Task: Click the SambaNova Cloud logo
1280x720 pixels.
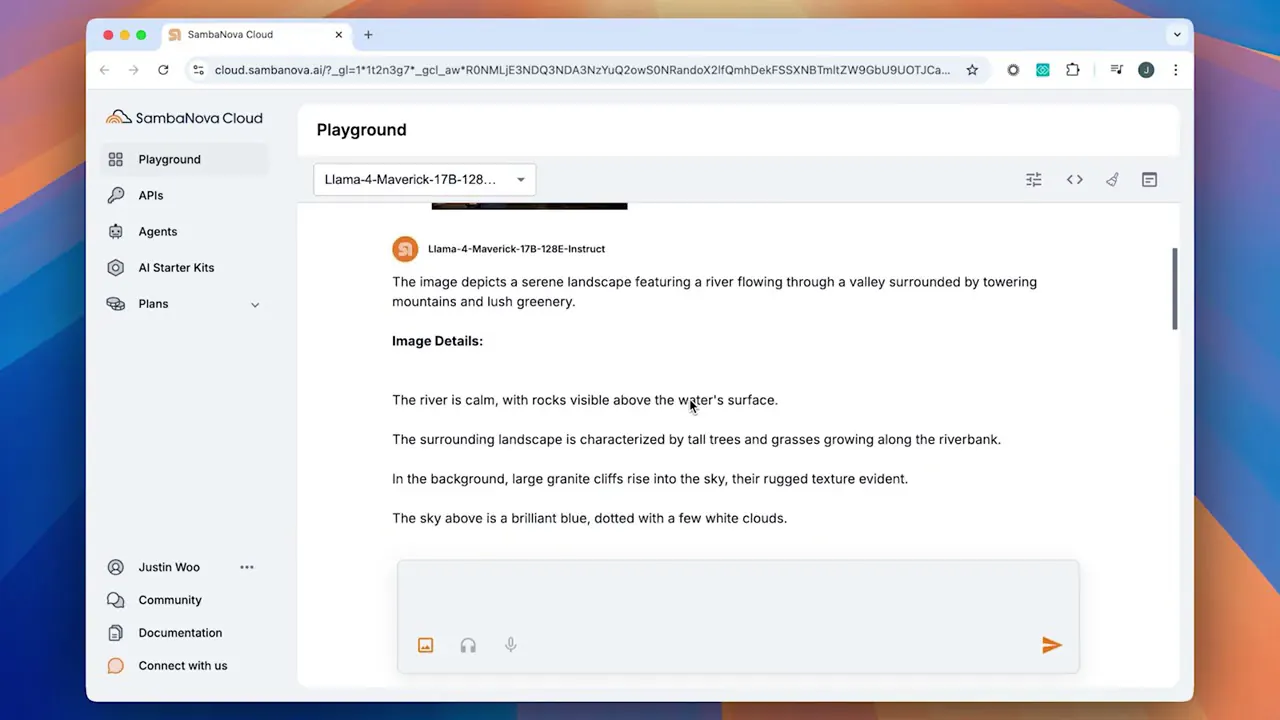Action: coord(184,118)
